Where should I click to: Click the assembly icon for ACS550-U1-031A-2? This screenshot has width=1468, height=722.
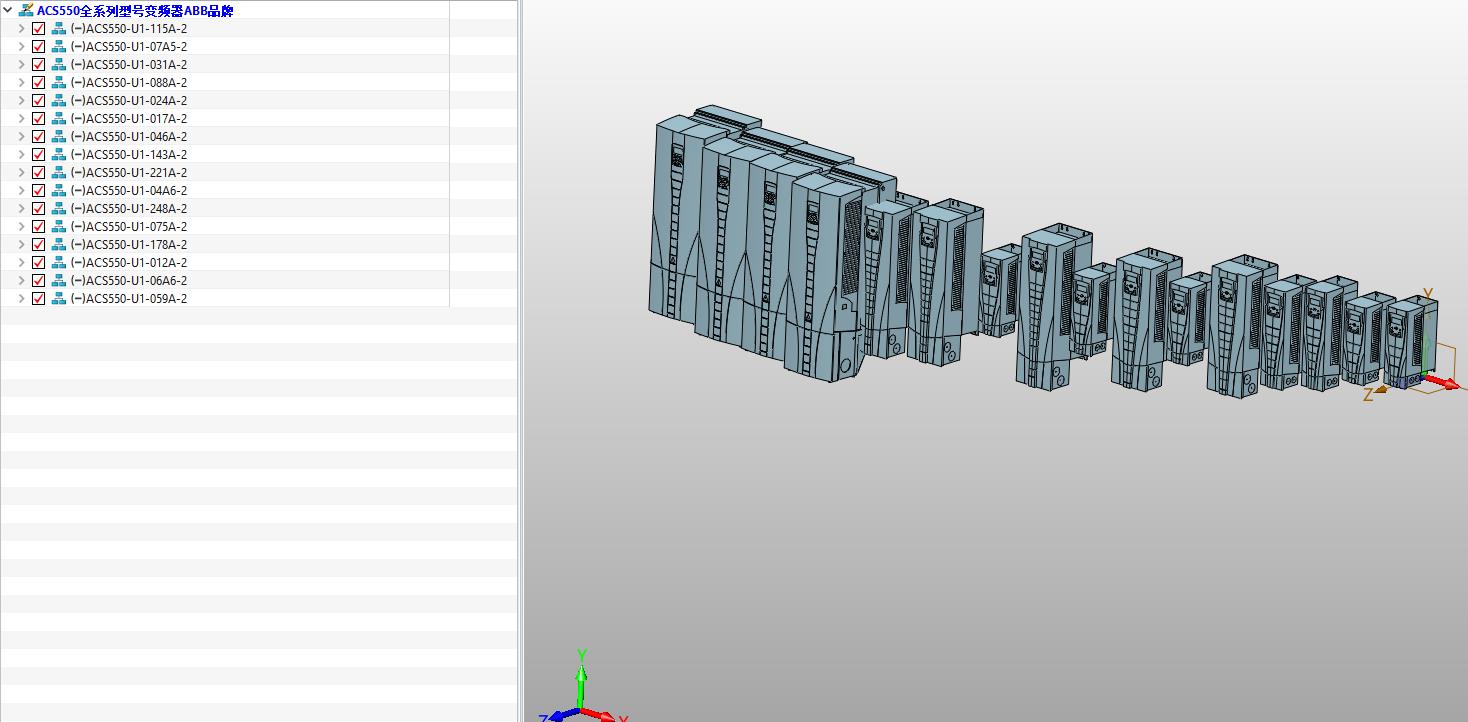58,65
